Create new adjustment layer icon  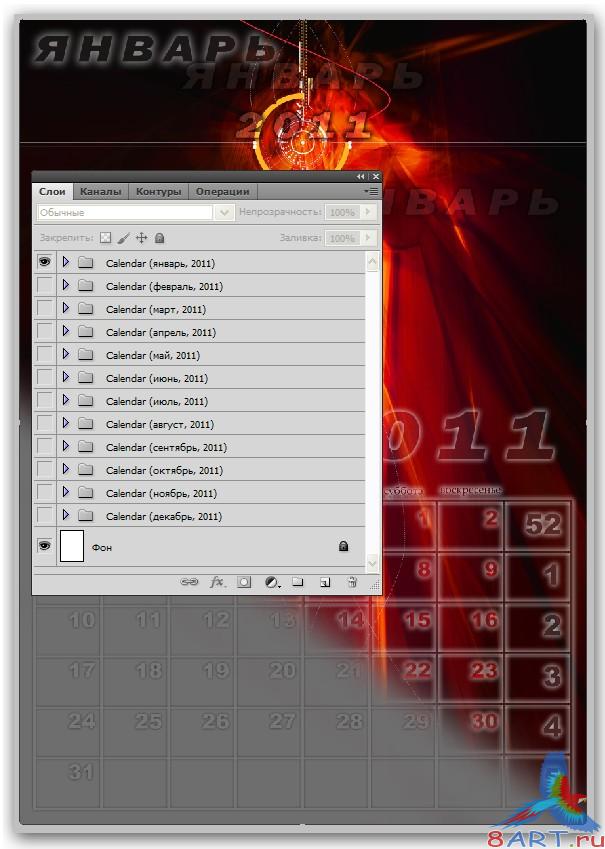pos(271,581)
